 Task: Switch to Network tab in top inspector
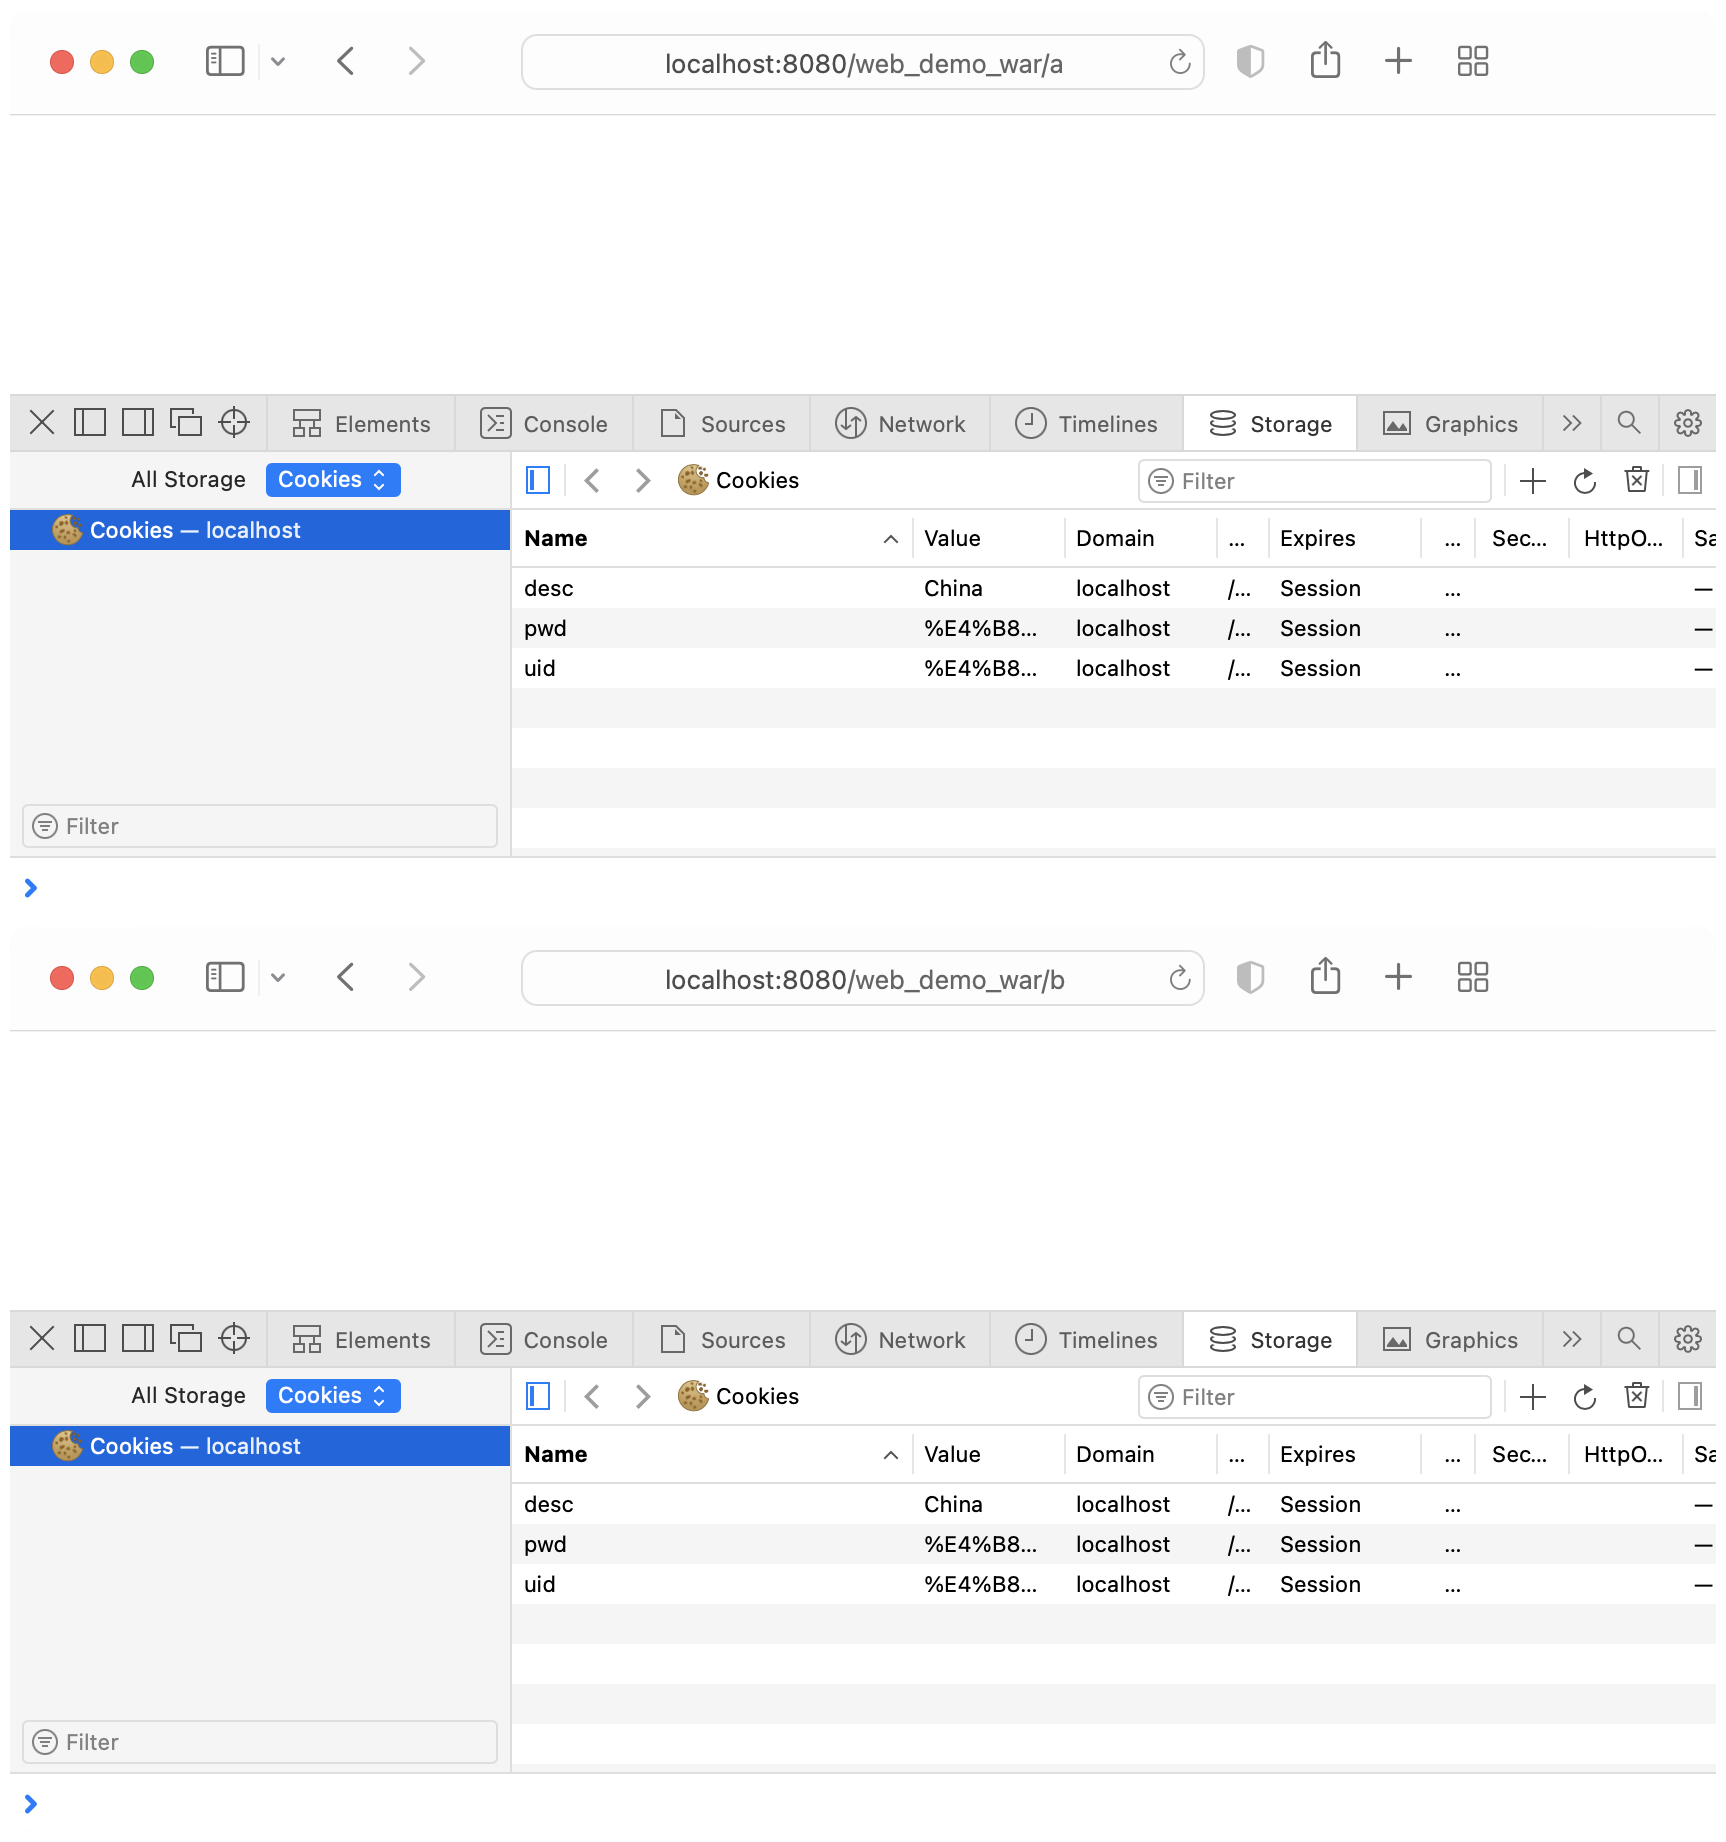pyautogui.click(x=900, y=424)
